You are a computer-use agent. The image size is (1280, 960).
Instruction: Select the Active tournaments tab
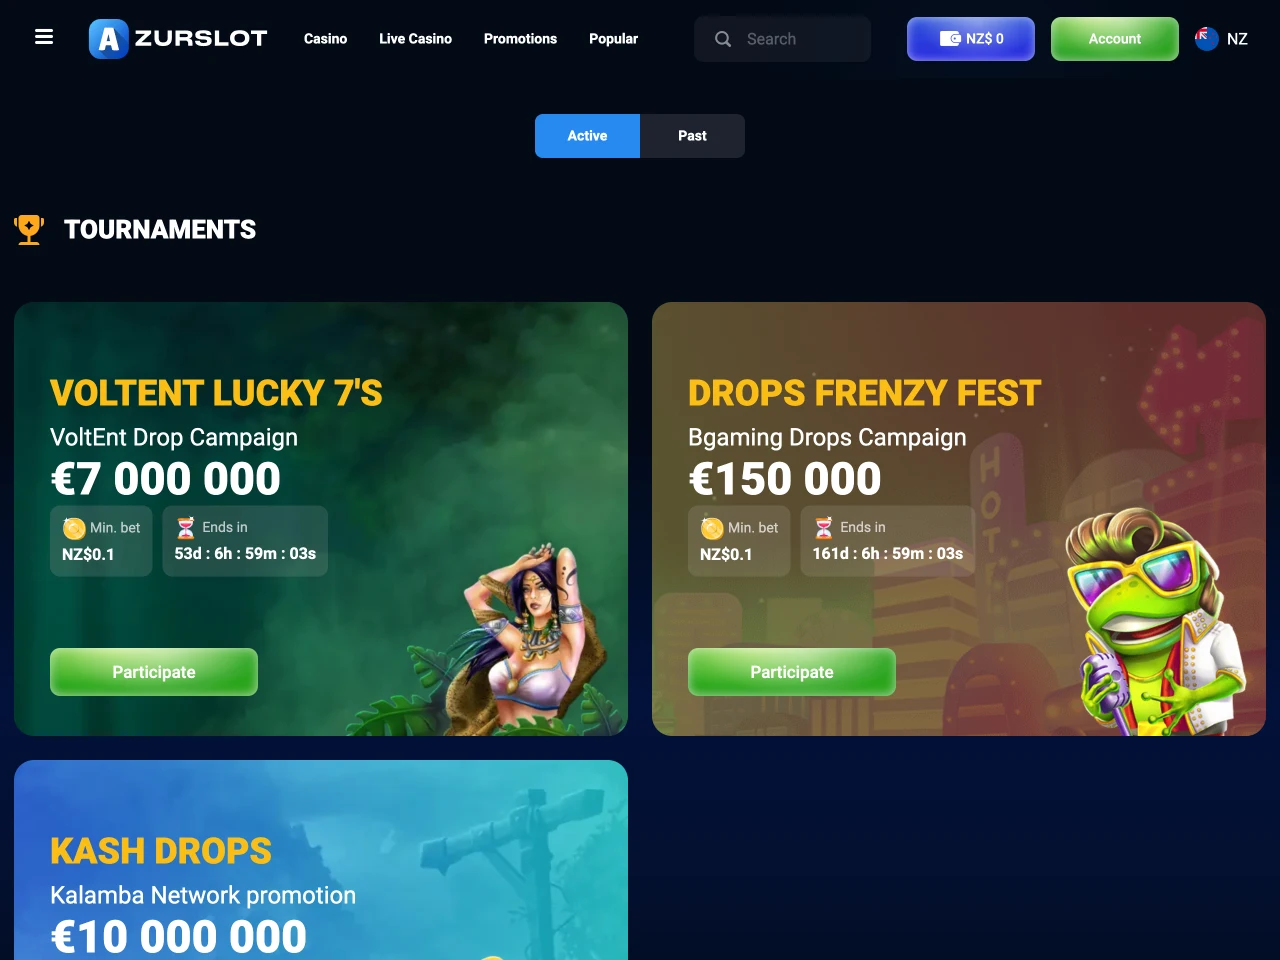(587, 136)
